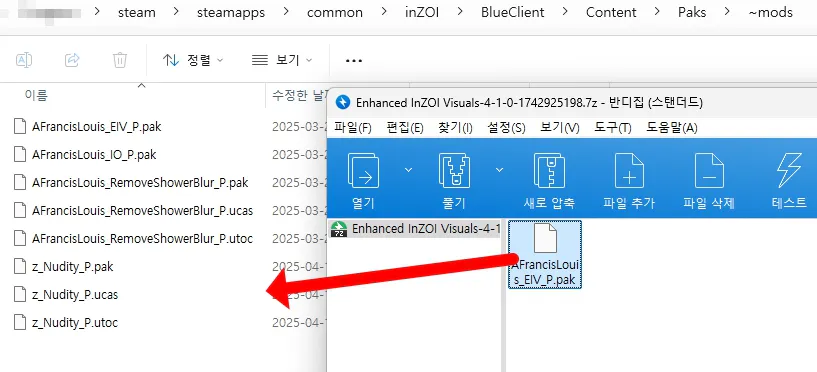Click the Delete File (파일 삭제) icon
The height and width of the screenshot is (372, 817).
[709, 171]
